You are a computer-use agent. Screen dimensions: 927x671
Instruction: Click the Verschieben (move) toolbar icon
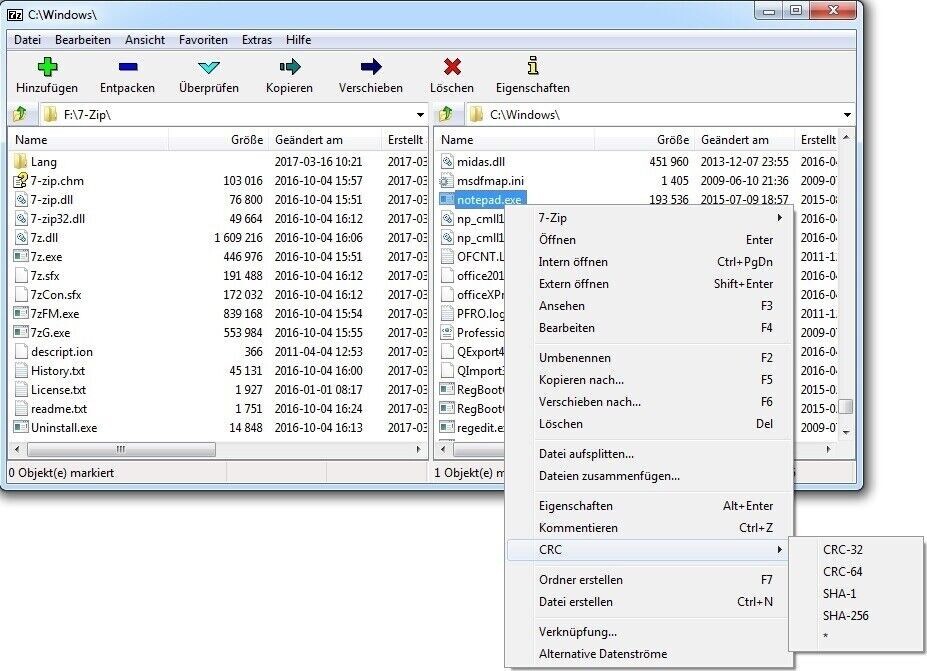[370, 68]
